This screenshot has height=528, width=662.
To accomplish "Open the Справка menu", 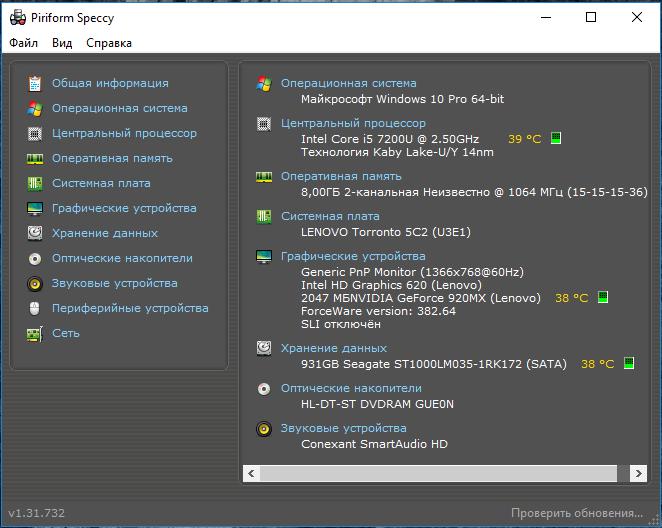I will (x=109, y=43).
